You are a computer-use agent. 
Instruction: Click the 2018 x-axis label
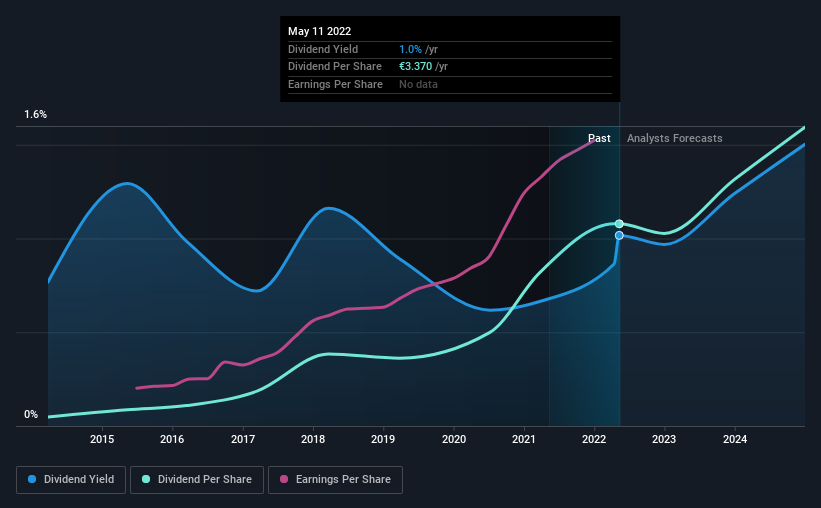coord(313,439)
